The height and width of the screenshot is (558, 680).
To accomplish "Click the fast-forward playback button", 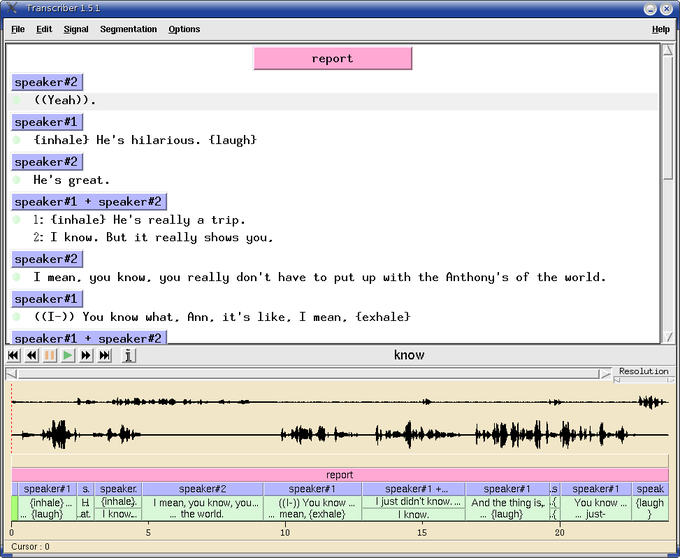I will click(x=86, y=355).
